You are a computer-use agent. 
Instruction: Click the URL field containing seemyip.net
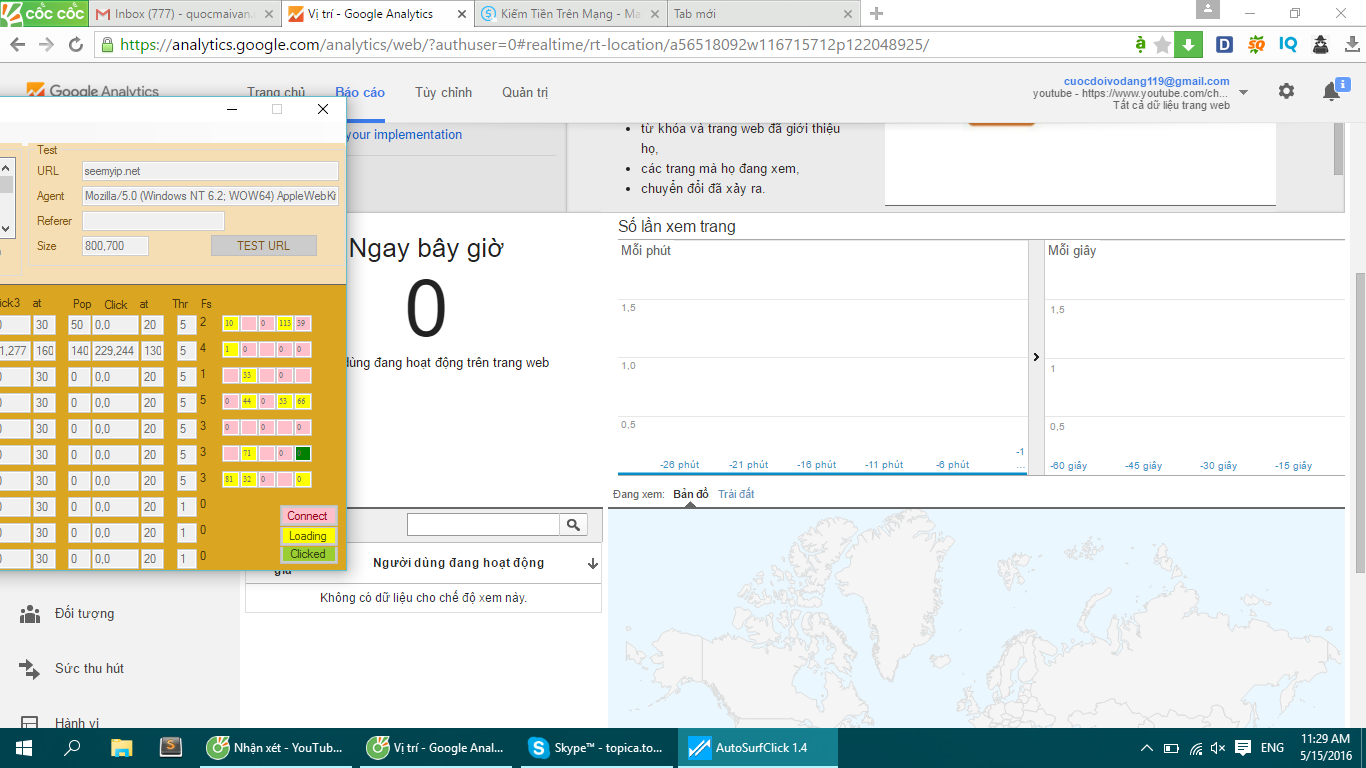point(210,171)
